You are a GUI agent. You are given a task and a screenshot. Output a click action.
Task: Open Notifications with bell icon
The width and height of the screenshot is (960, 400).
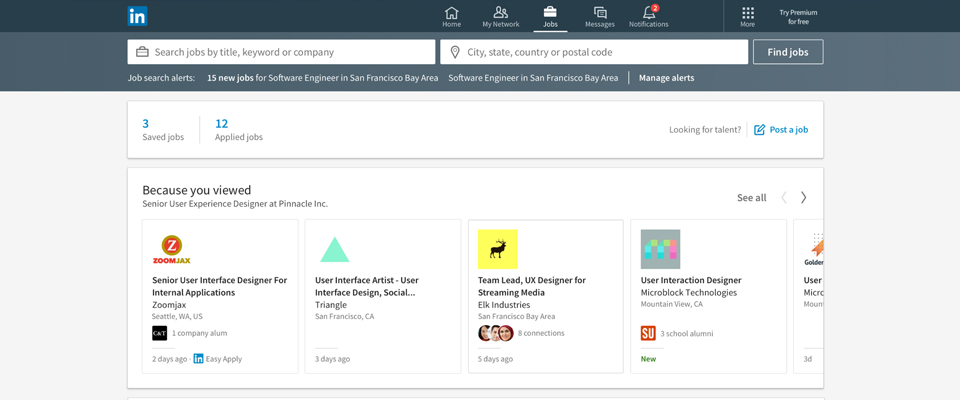(x=649, y=17)
